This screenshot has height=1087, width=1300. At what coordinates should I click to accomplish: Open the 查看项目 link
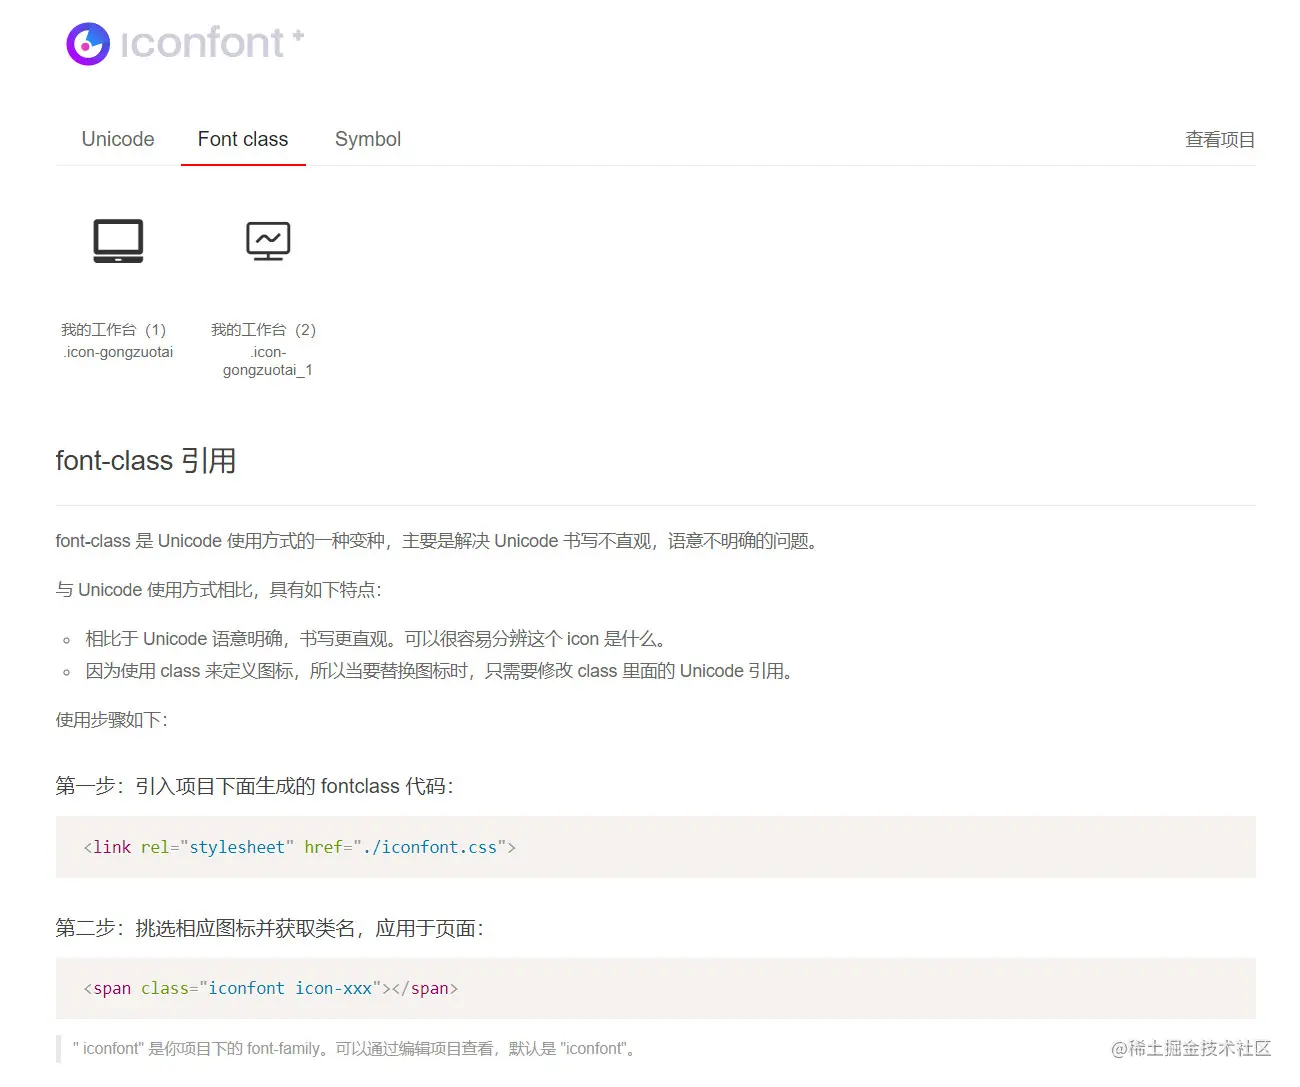click(1220, 140)
